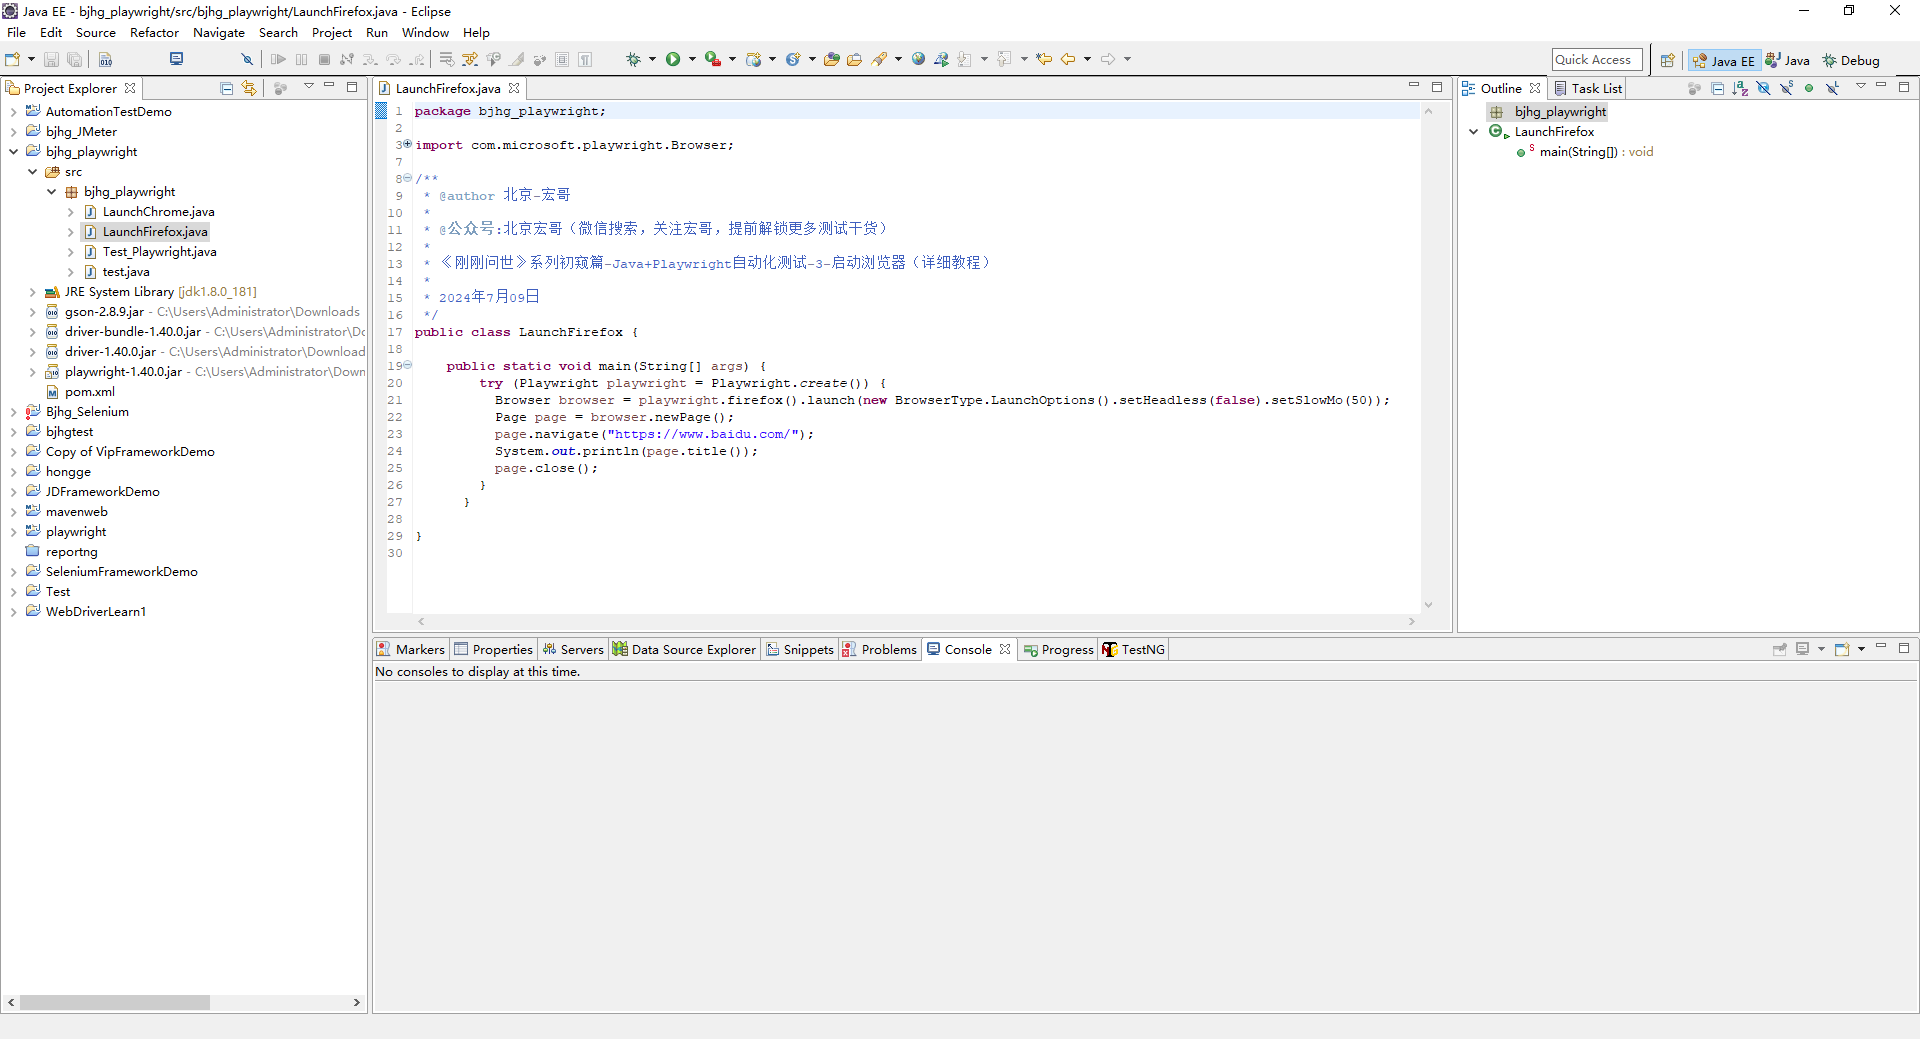The image size is (1920, 1039).
Task: Click the Open Perspective icon
Action: (1667, 61)
